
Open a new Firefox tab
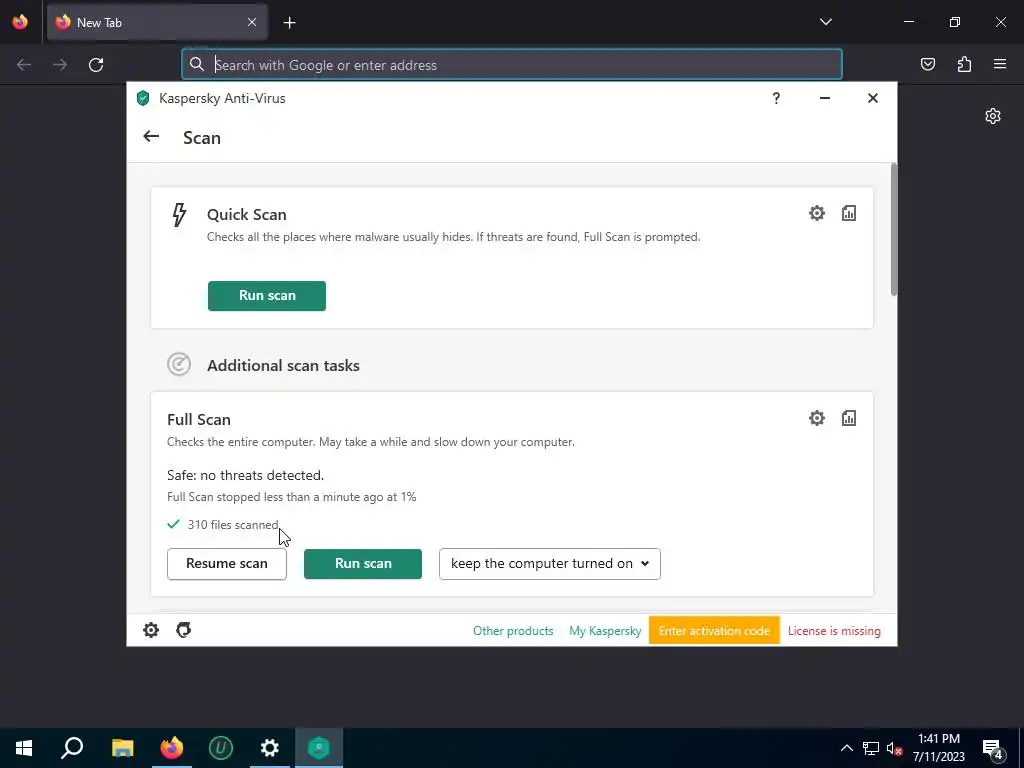[x=289, y=23]
